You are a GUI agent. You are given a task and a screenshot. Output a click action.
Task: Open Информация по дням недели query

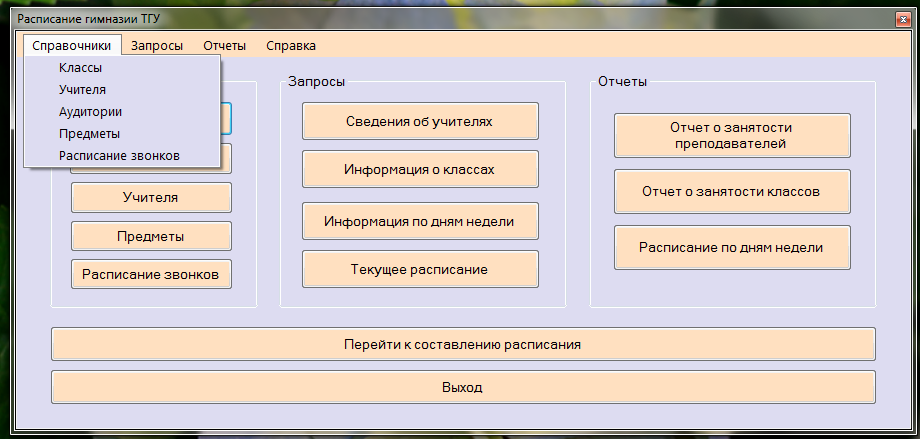420,221
